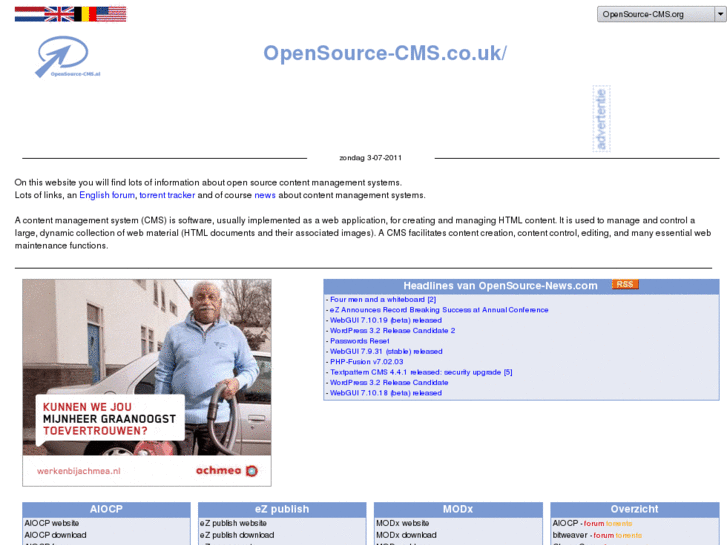Open the bitweaver torrents link in Overzicht

(x=629, y=535)
